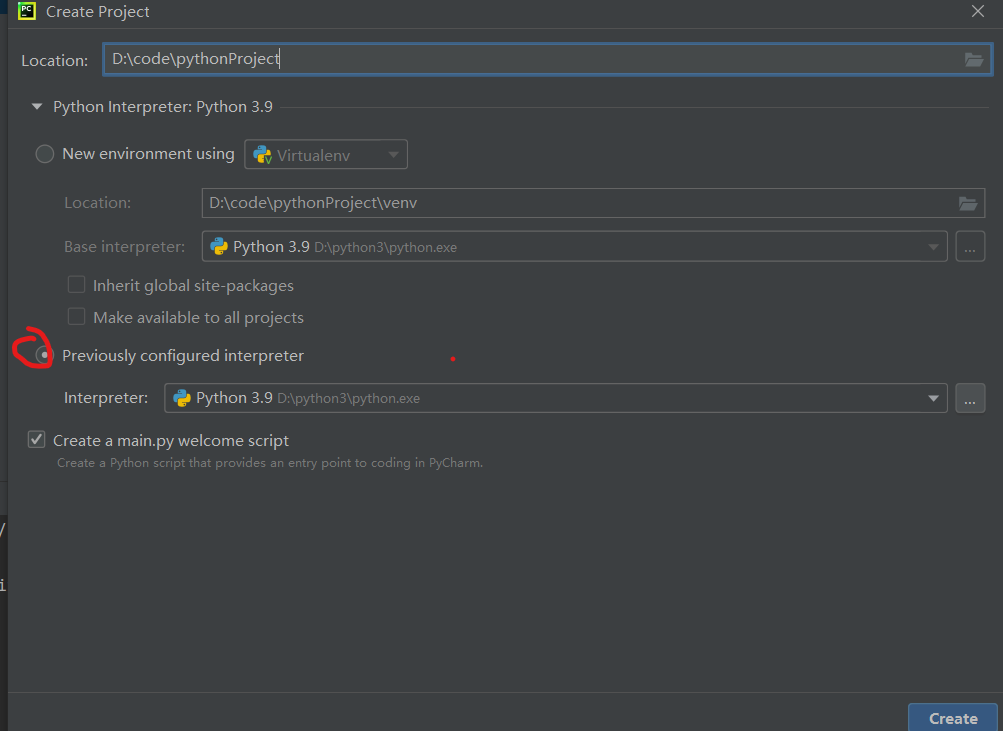
Task: Click the venv Location path field
Action: [x=593, y=203]
